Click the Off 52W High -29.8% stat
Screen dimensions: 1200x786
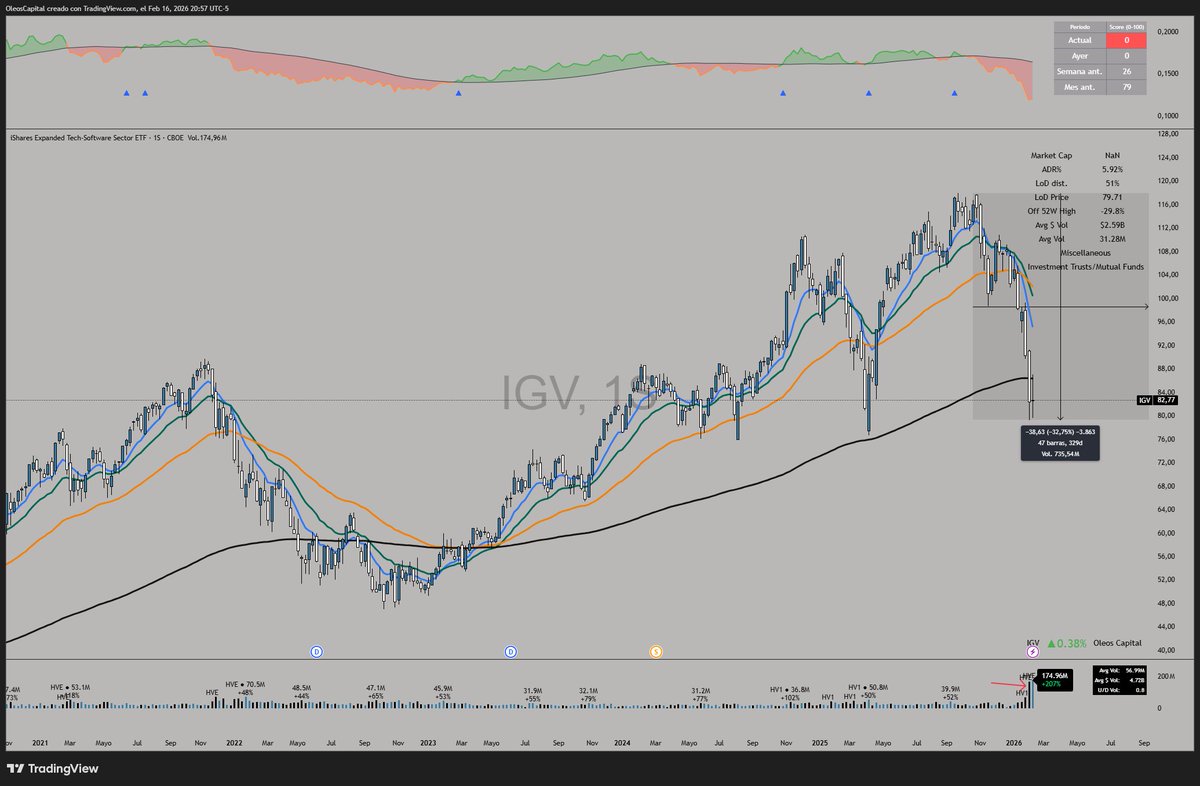click(1076, 212)
